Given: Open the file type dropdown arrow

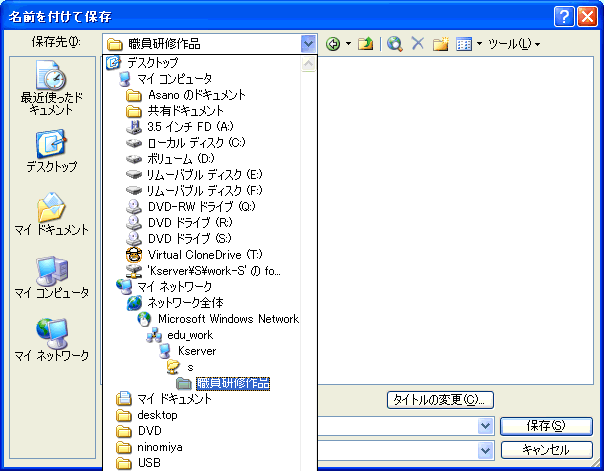Looking at the screenshot, I should 486,450.
